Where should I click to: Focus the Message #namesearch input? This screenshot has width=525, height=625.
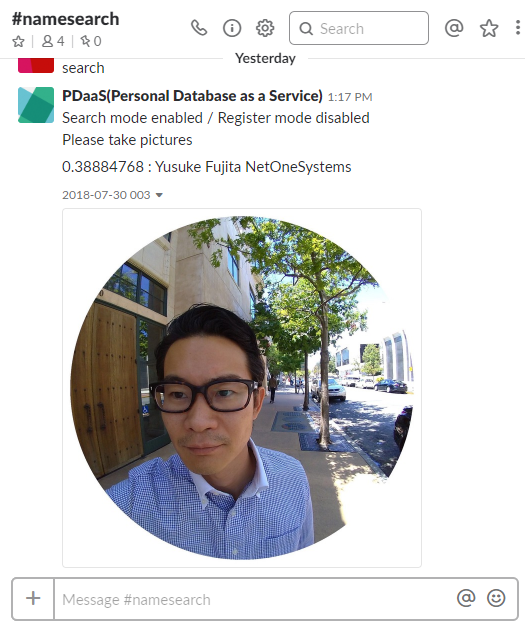point(253,599)
